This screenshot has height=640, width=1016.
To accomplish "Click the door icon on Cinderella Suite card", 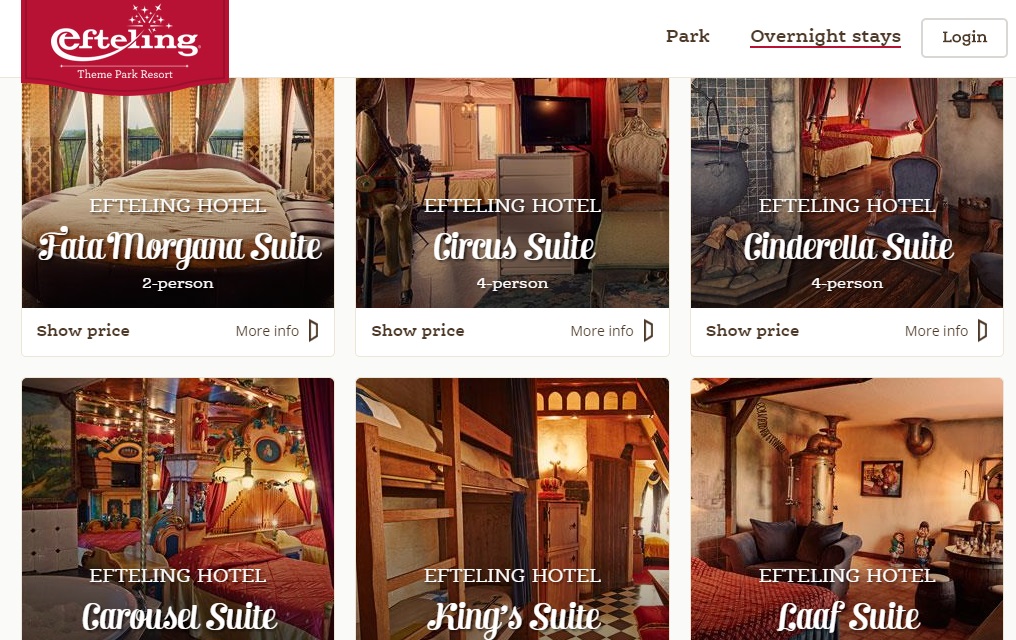I will click(982, 330).
